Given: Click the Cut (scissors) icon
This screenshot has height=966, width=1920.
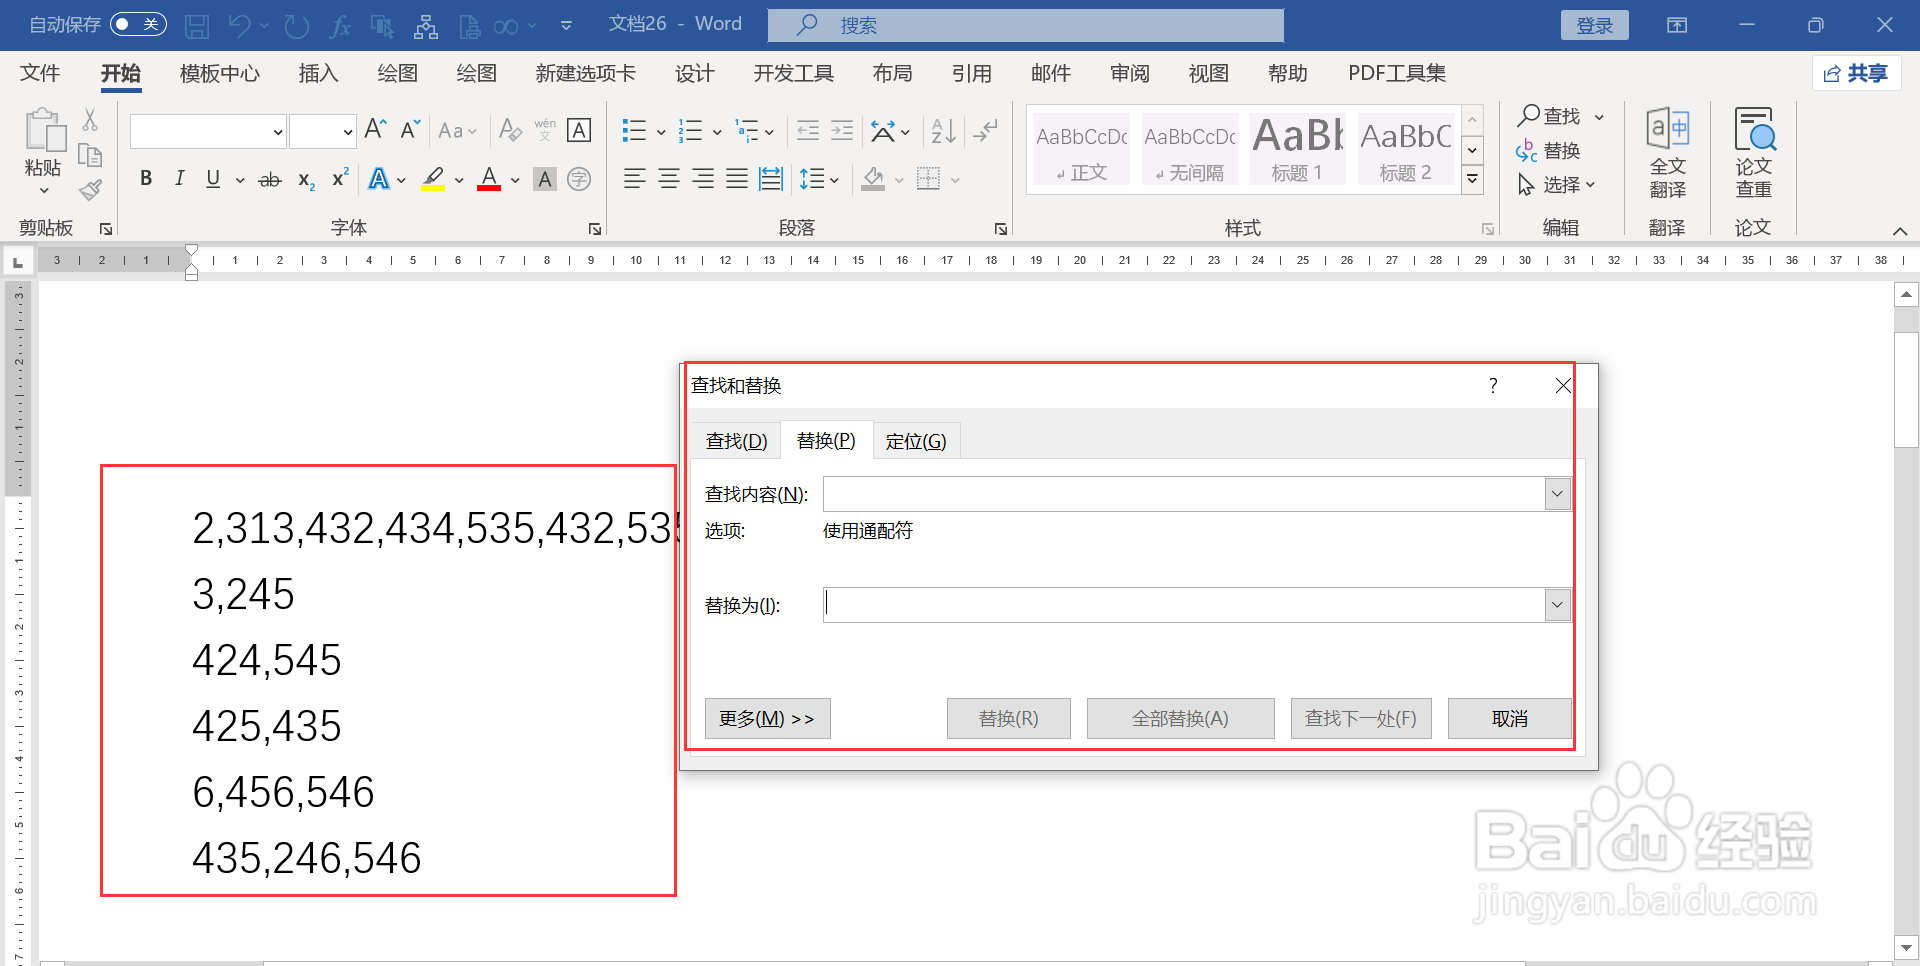Looking at the screenshot, I should pyautogui.click(x=89, y=120).
